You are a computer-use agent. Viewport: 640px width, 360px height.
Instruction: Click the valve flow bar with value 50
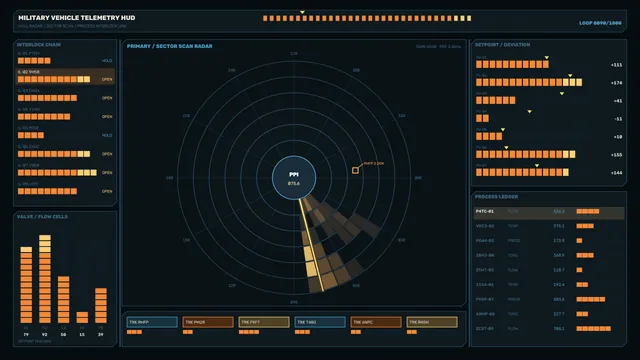click(x=64, y=300)
